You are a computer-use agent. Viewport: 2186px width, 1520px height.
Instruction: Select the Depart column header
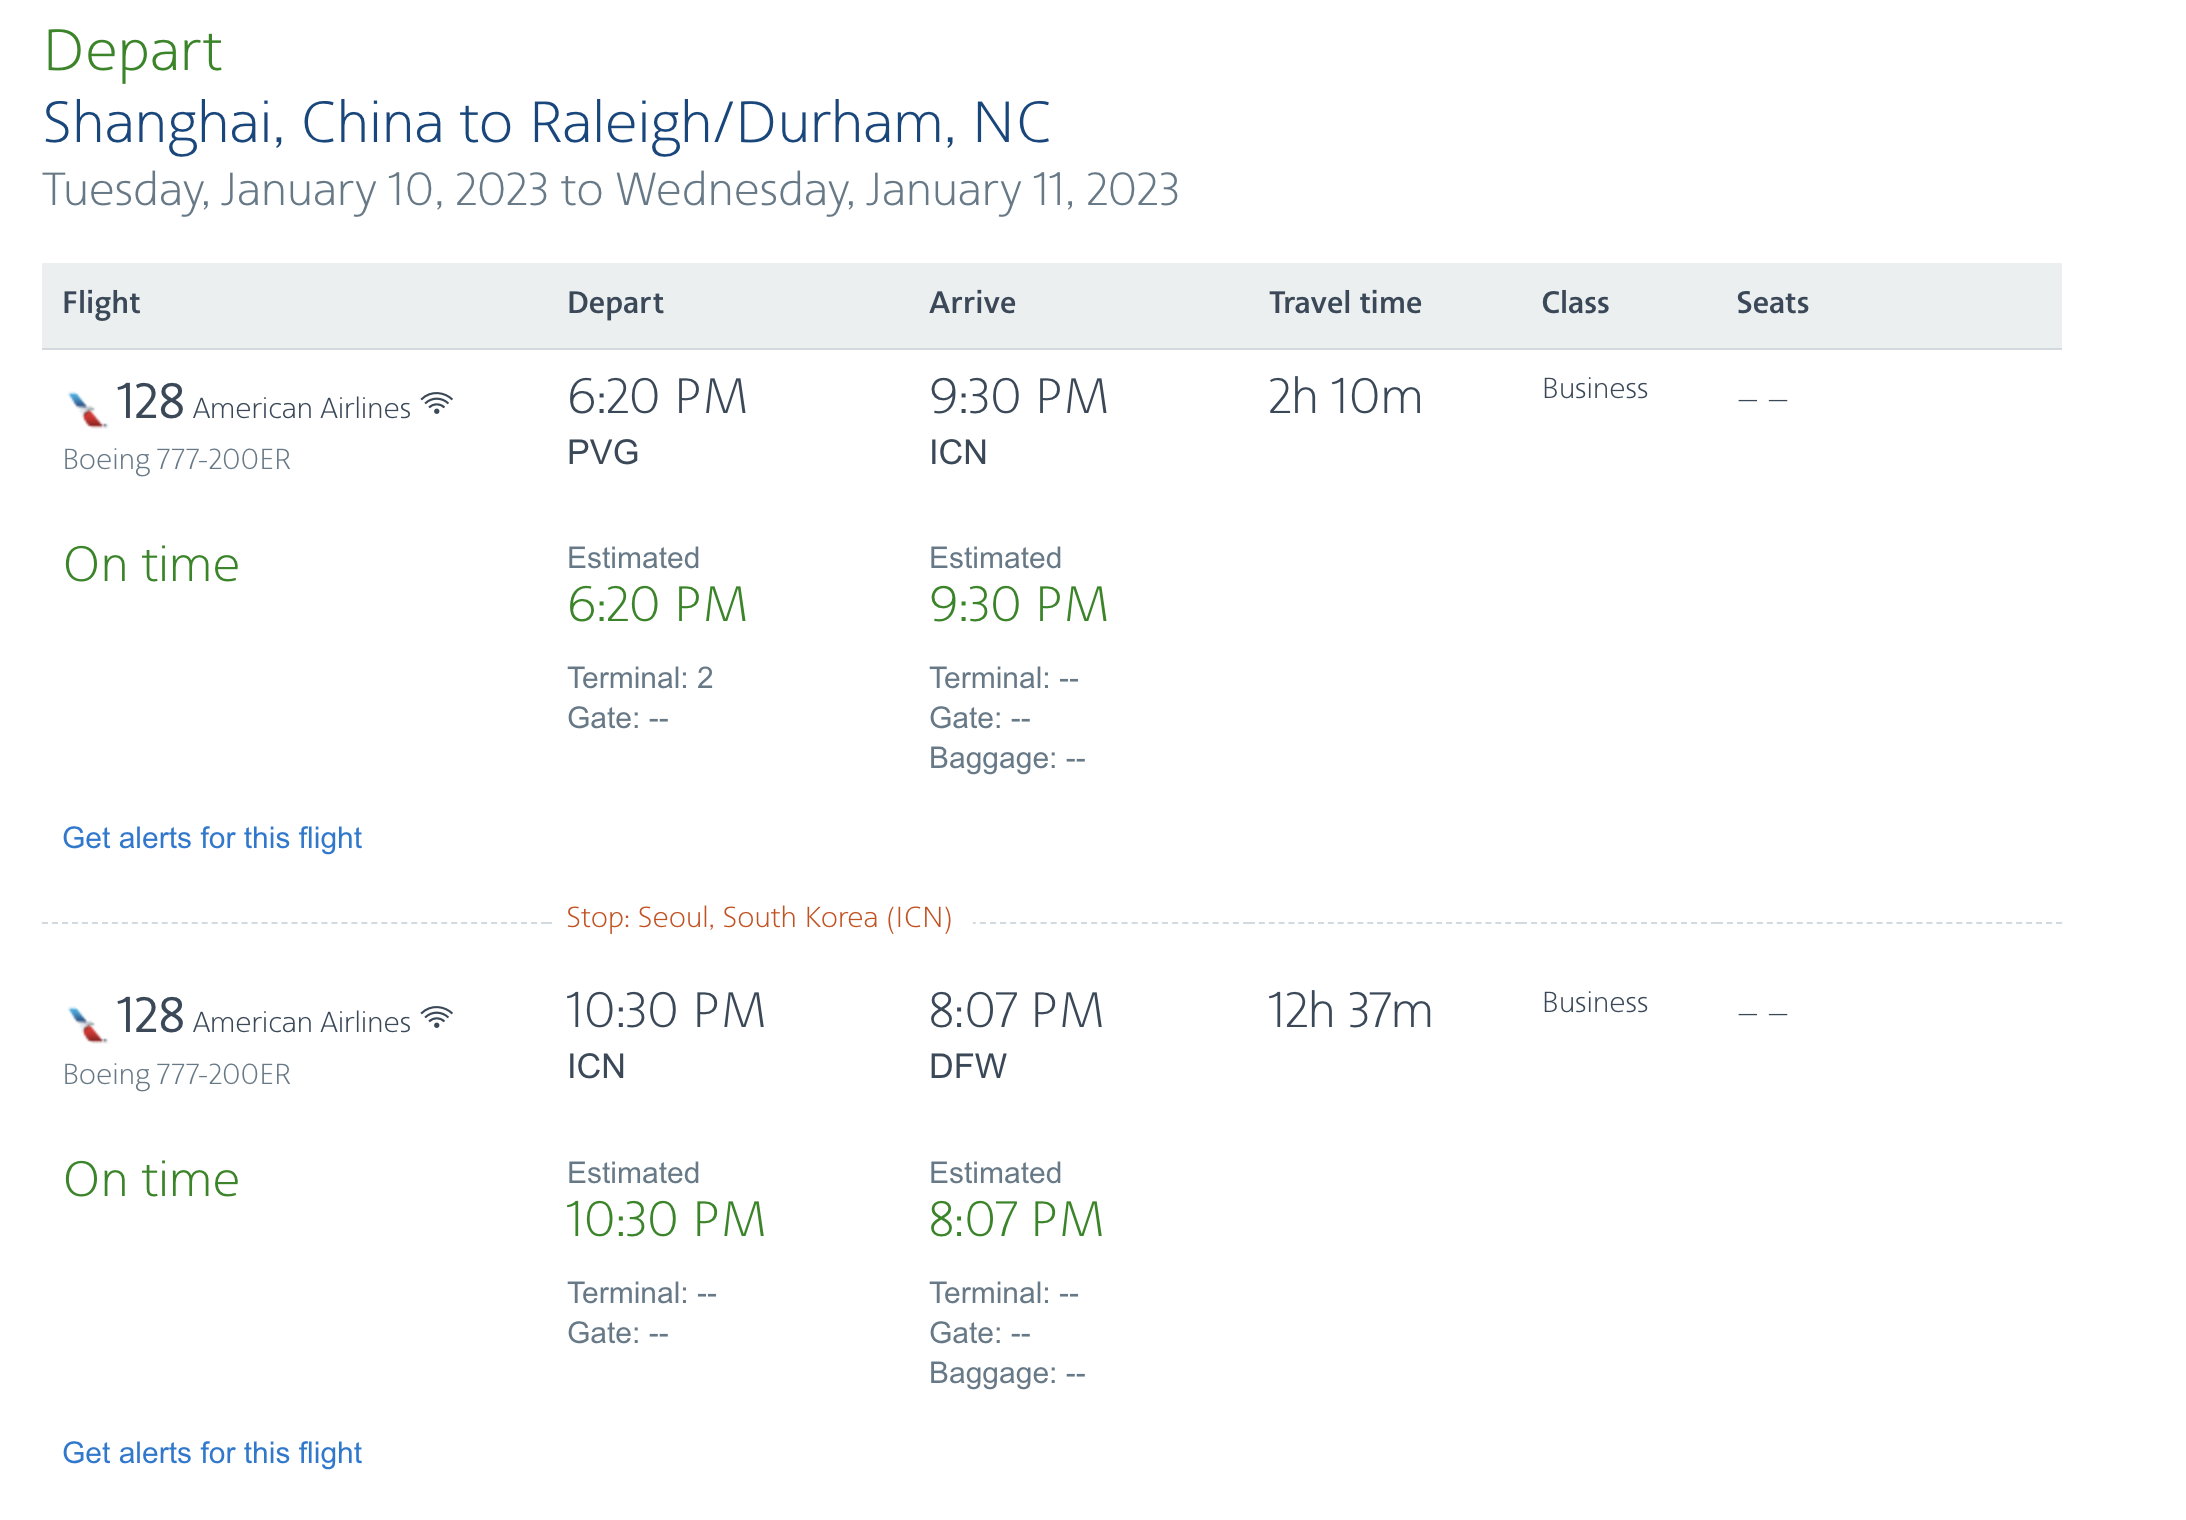pos(615,303)
